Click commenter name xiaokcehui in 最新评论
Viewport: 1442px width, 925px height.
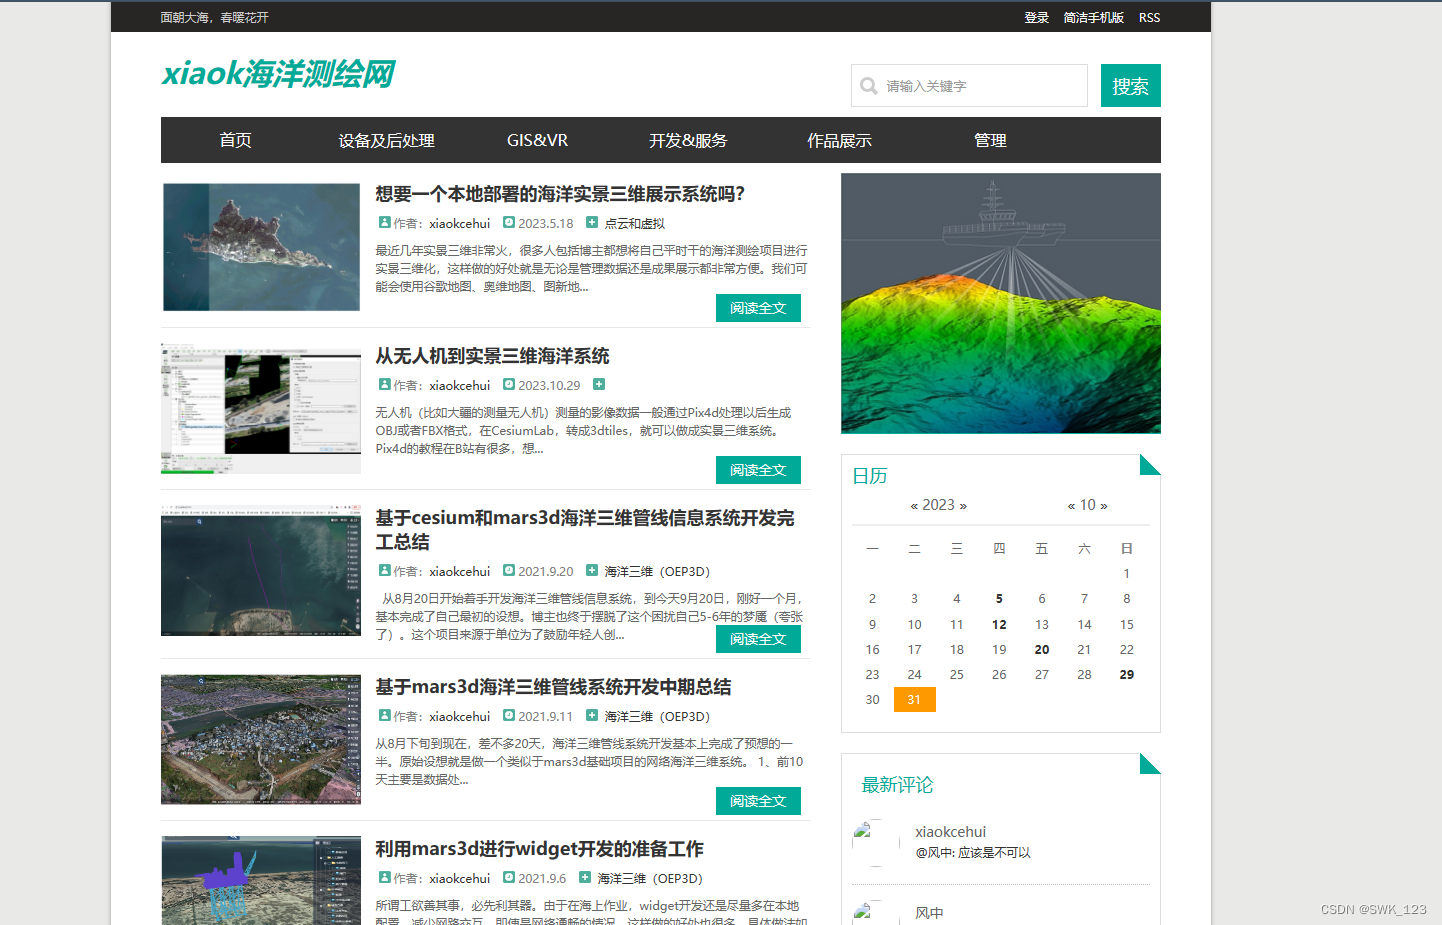pyautogui.click(x=950, y=832)
